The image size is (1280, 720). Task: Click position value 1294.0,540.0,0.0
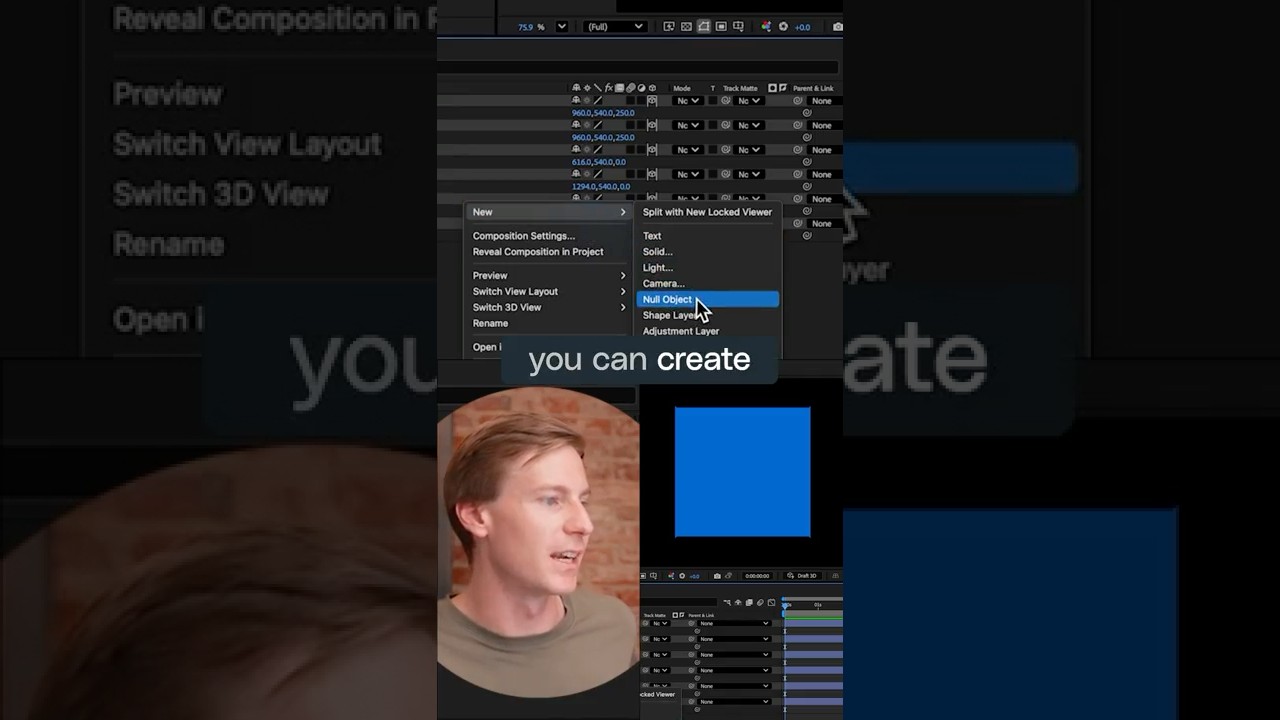coord(601,186)
